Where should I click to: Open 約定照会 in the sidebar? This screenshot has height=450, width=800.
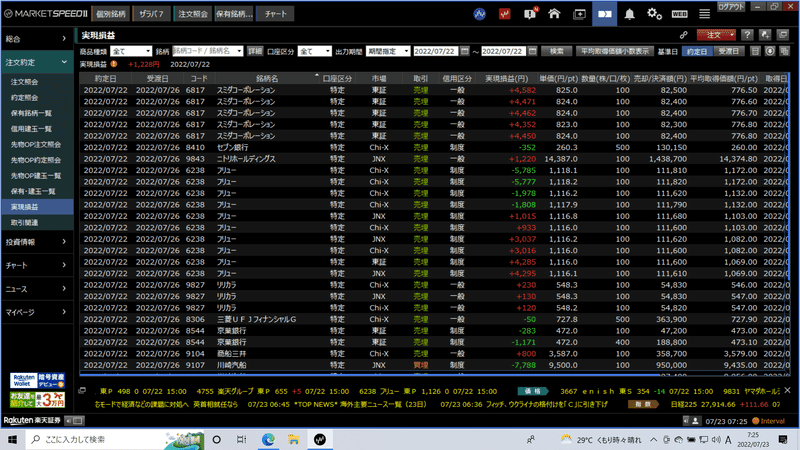pos(37,97)
